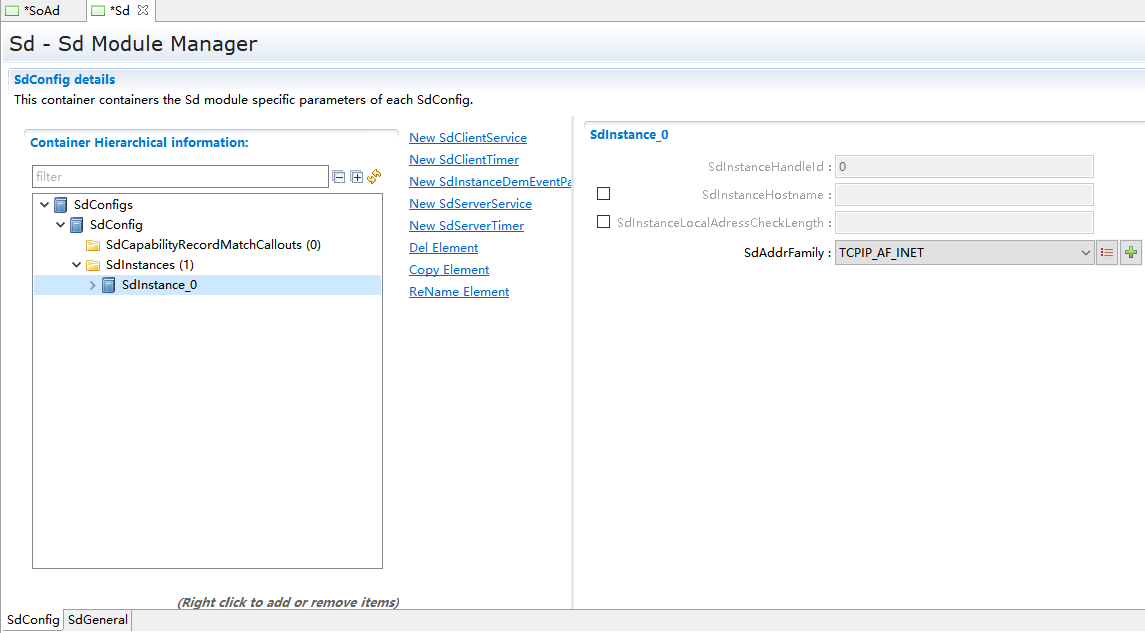This screenshot has height=633, width=1145.
Task: Click the SdInstance_0 container icon
Action: (x=109, y=285)
